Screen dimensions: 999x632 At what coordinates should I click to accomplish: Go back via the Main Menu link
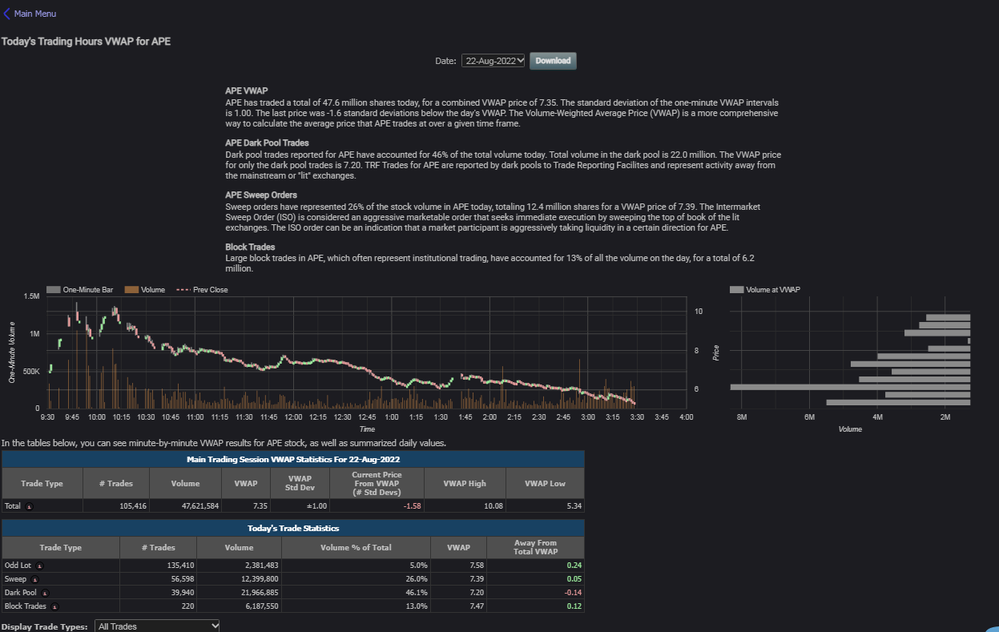pyautogui.click(x=35, y=14)
